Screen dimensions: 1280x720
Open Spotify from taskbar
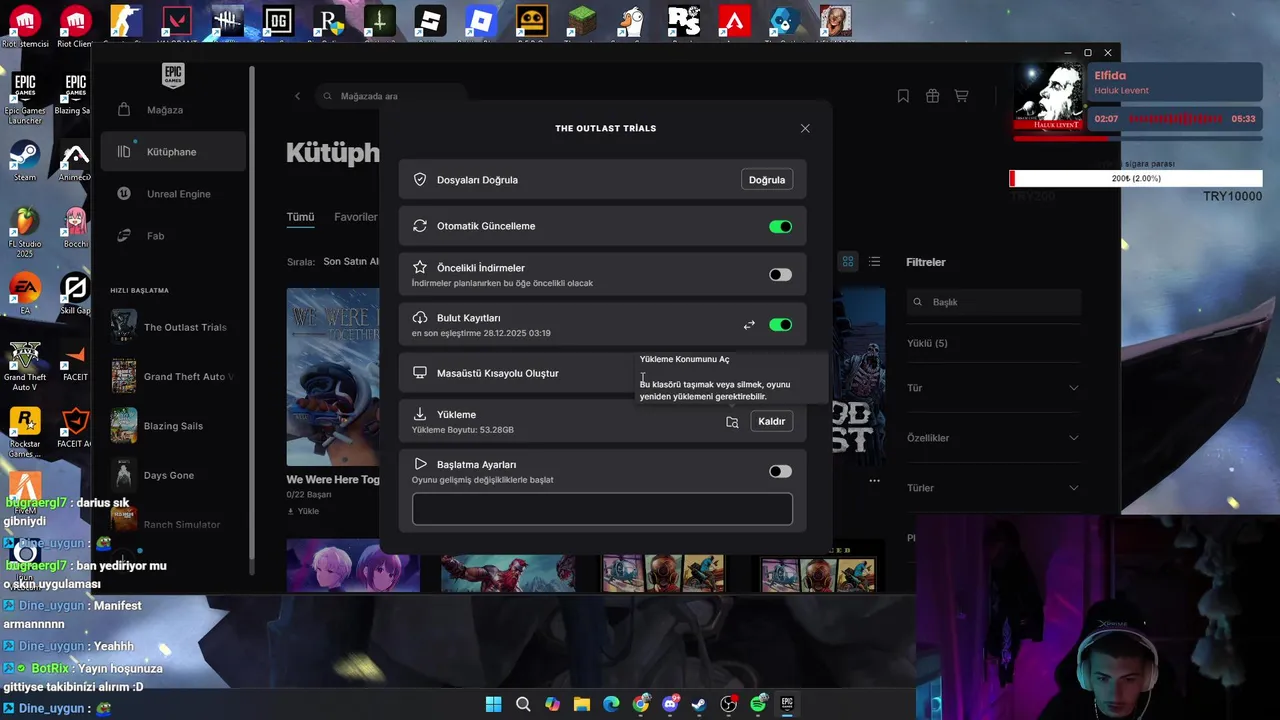click(x=758, y=704)
